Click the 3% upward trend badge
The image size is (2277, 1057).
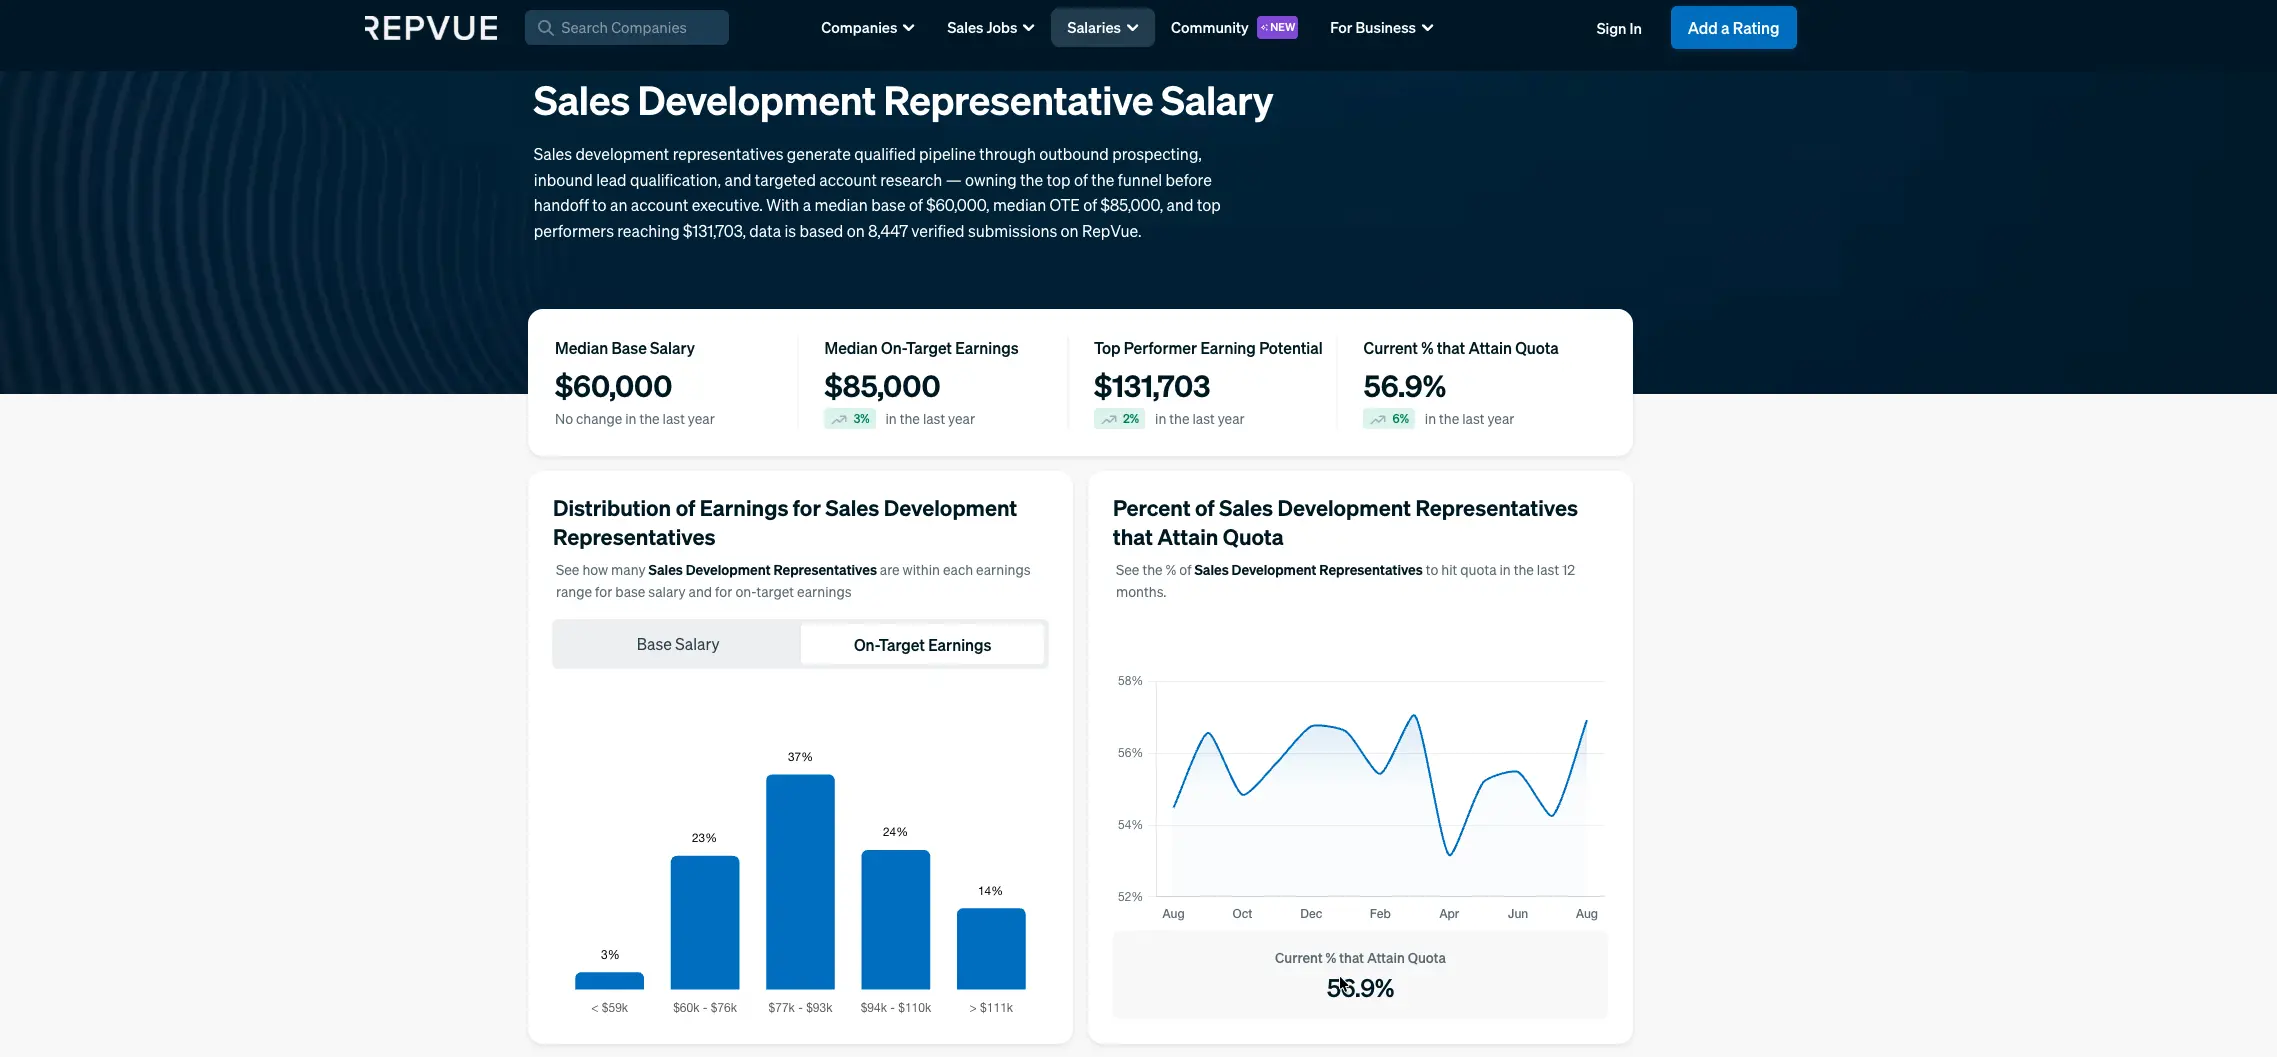point(850,419)
